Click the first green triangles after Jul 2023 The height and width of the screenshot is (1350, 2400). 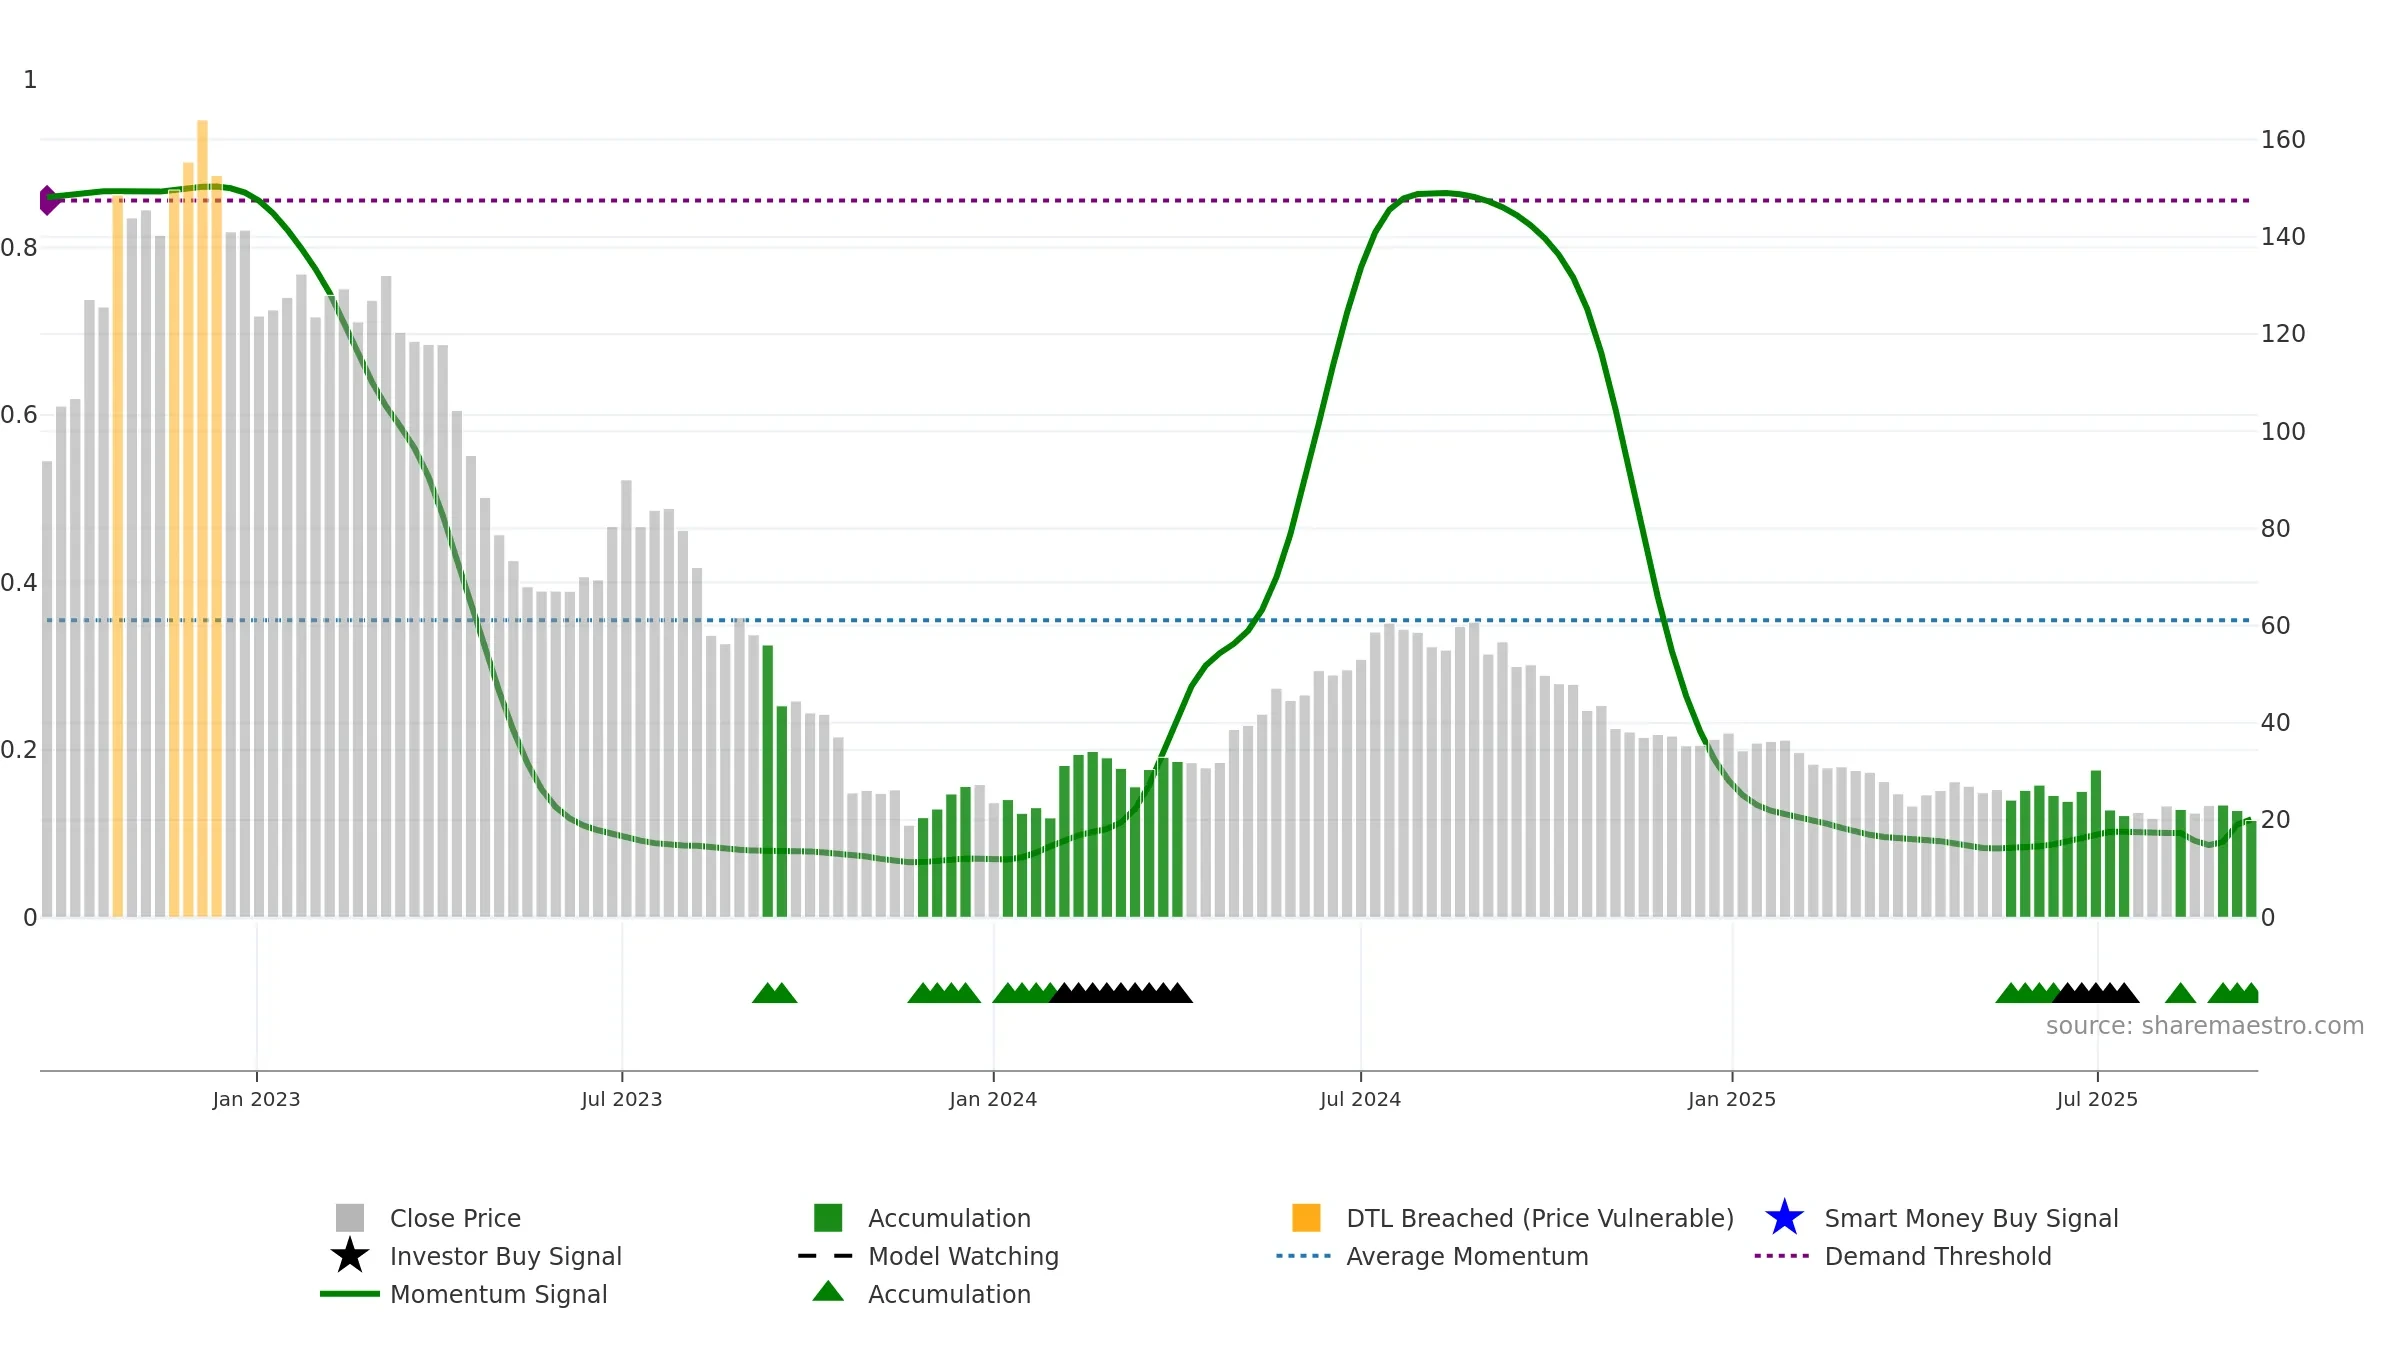click(x=774, y=993)
